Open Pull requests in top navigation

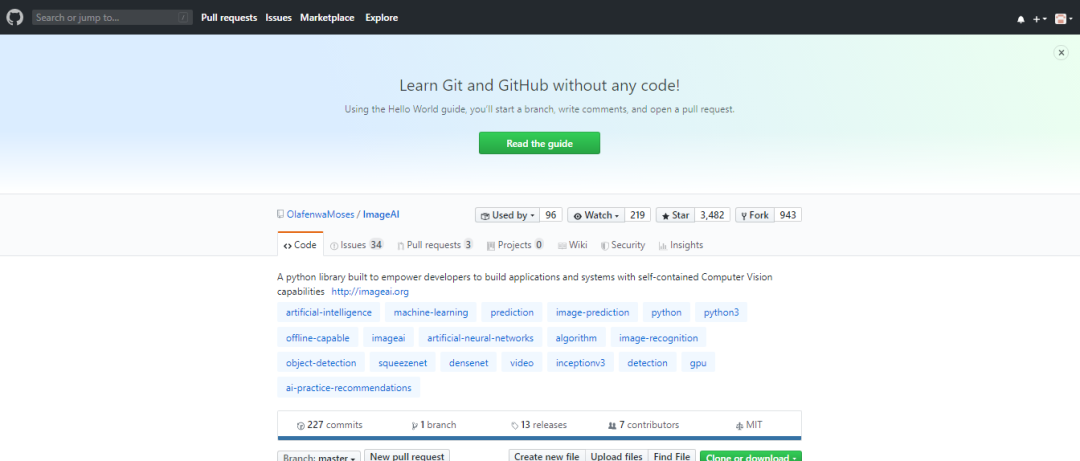coord(229,18)
